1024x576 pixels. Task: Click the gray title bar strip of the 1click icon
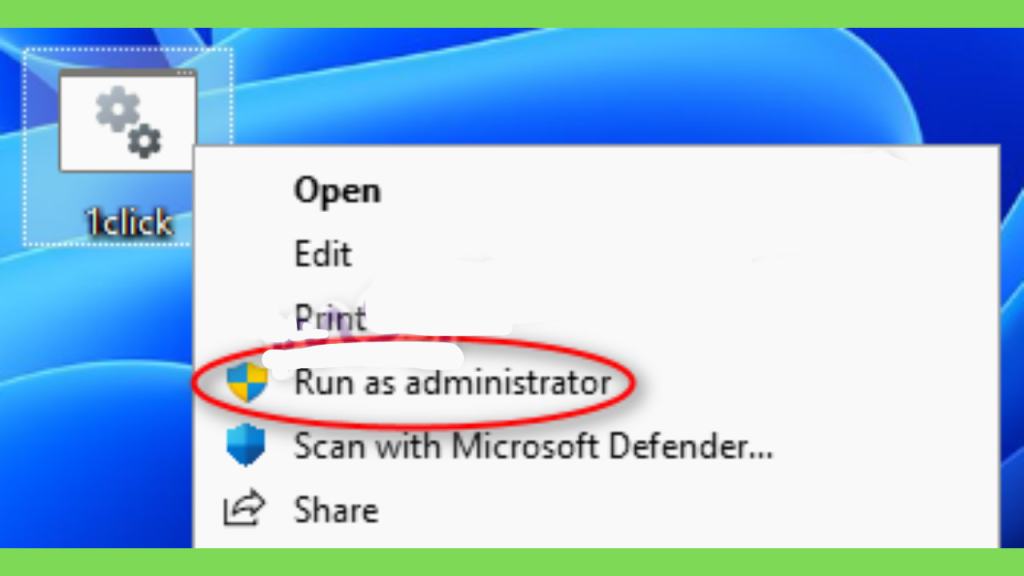click(127, 72)
